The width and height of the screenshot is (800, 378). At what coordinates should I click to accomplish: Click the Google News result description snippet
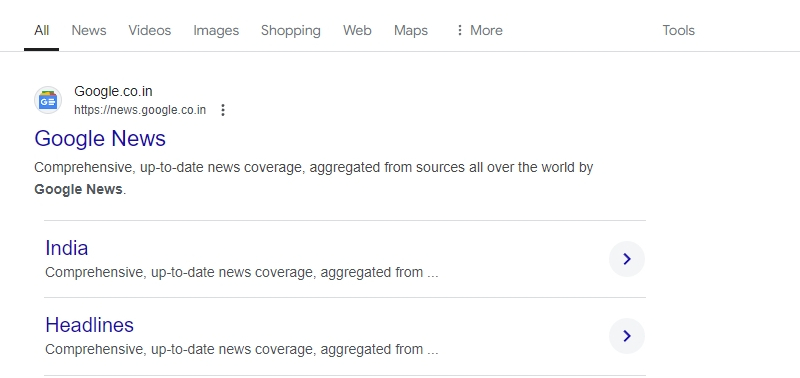tap(313, 179)
